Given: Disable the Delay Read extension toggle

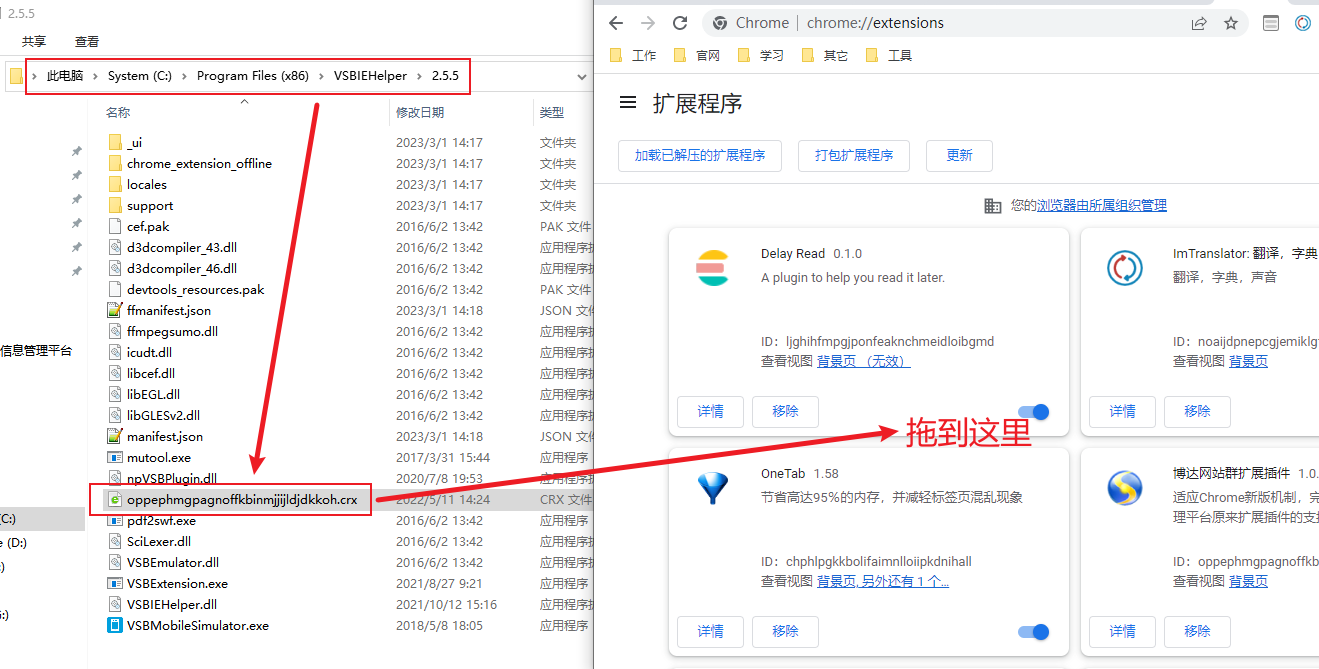Looking at the screenshot, I should [1034, 412].
